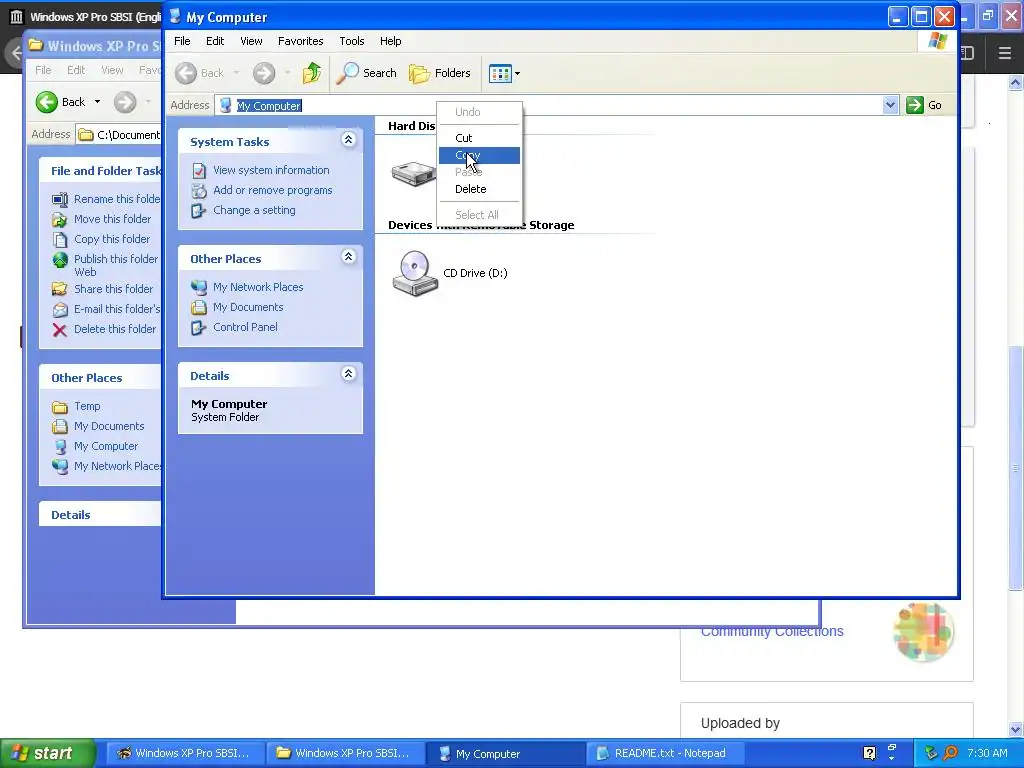Click the Up folder toolbar icon

click(x=312, y=73)
